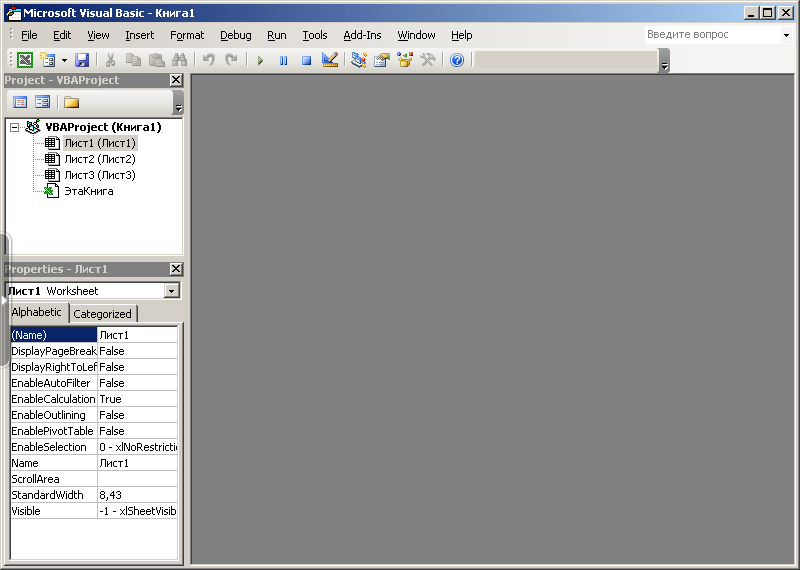Viewport: 800px width, 570px height.
Task: Open the Standard toolbar options arrow
Action: coord(664,61)
